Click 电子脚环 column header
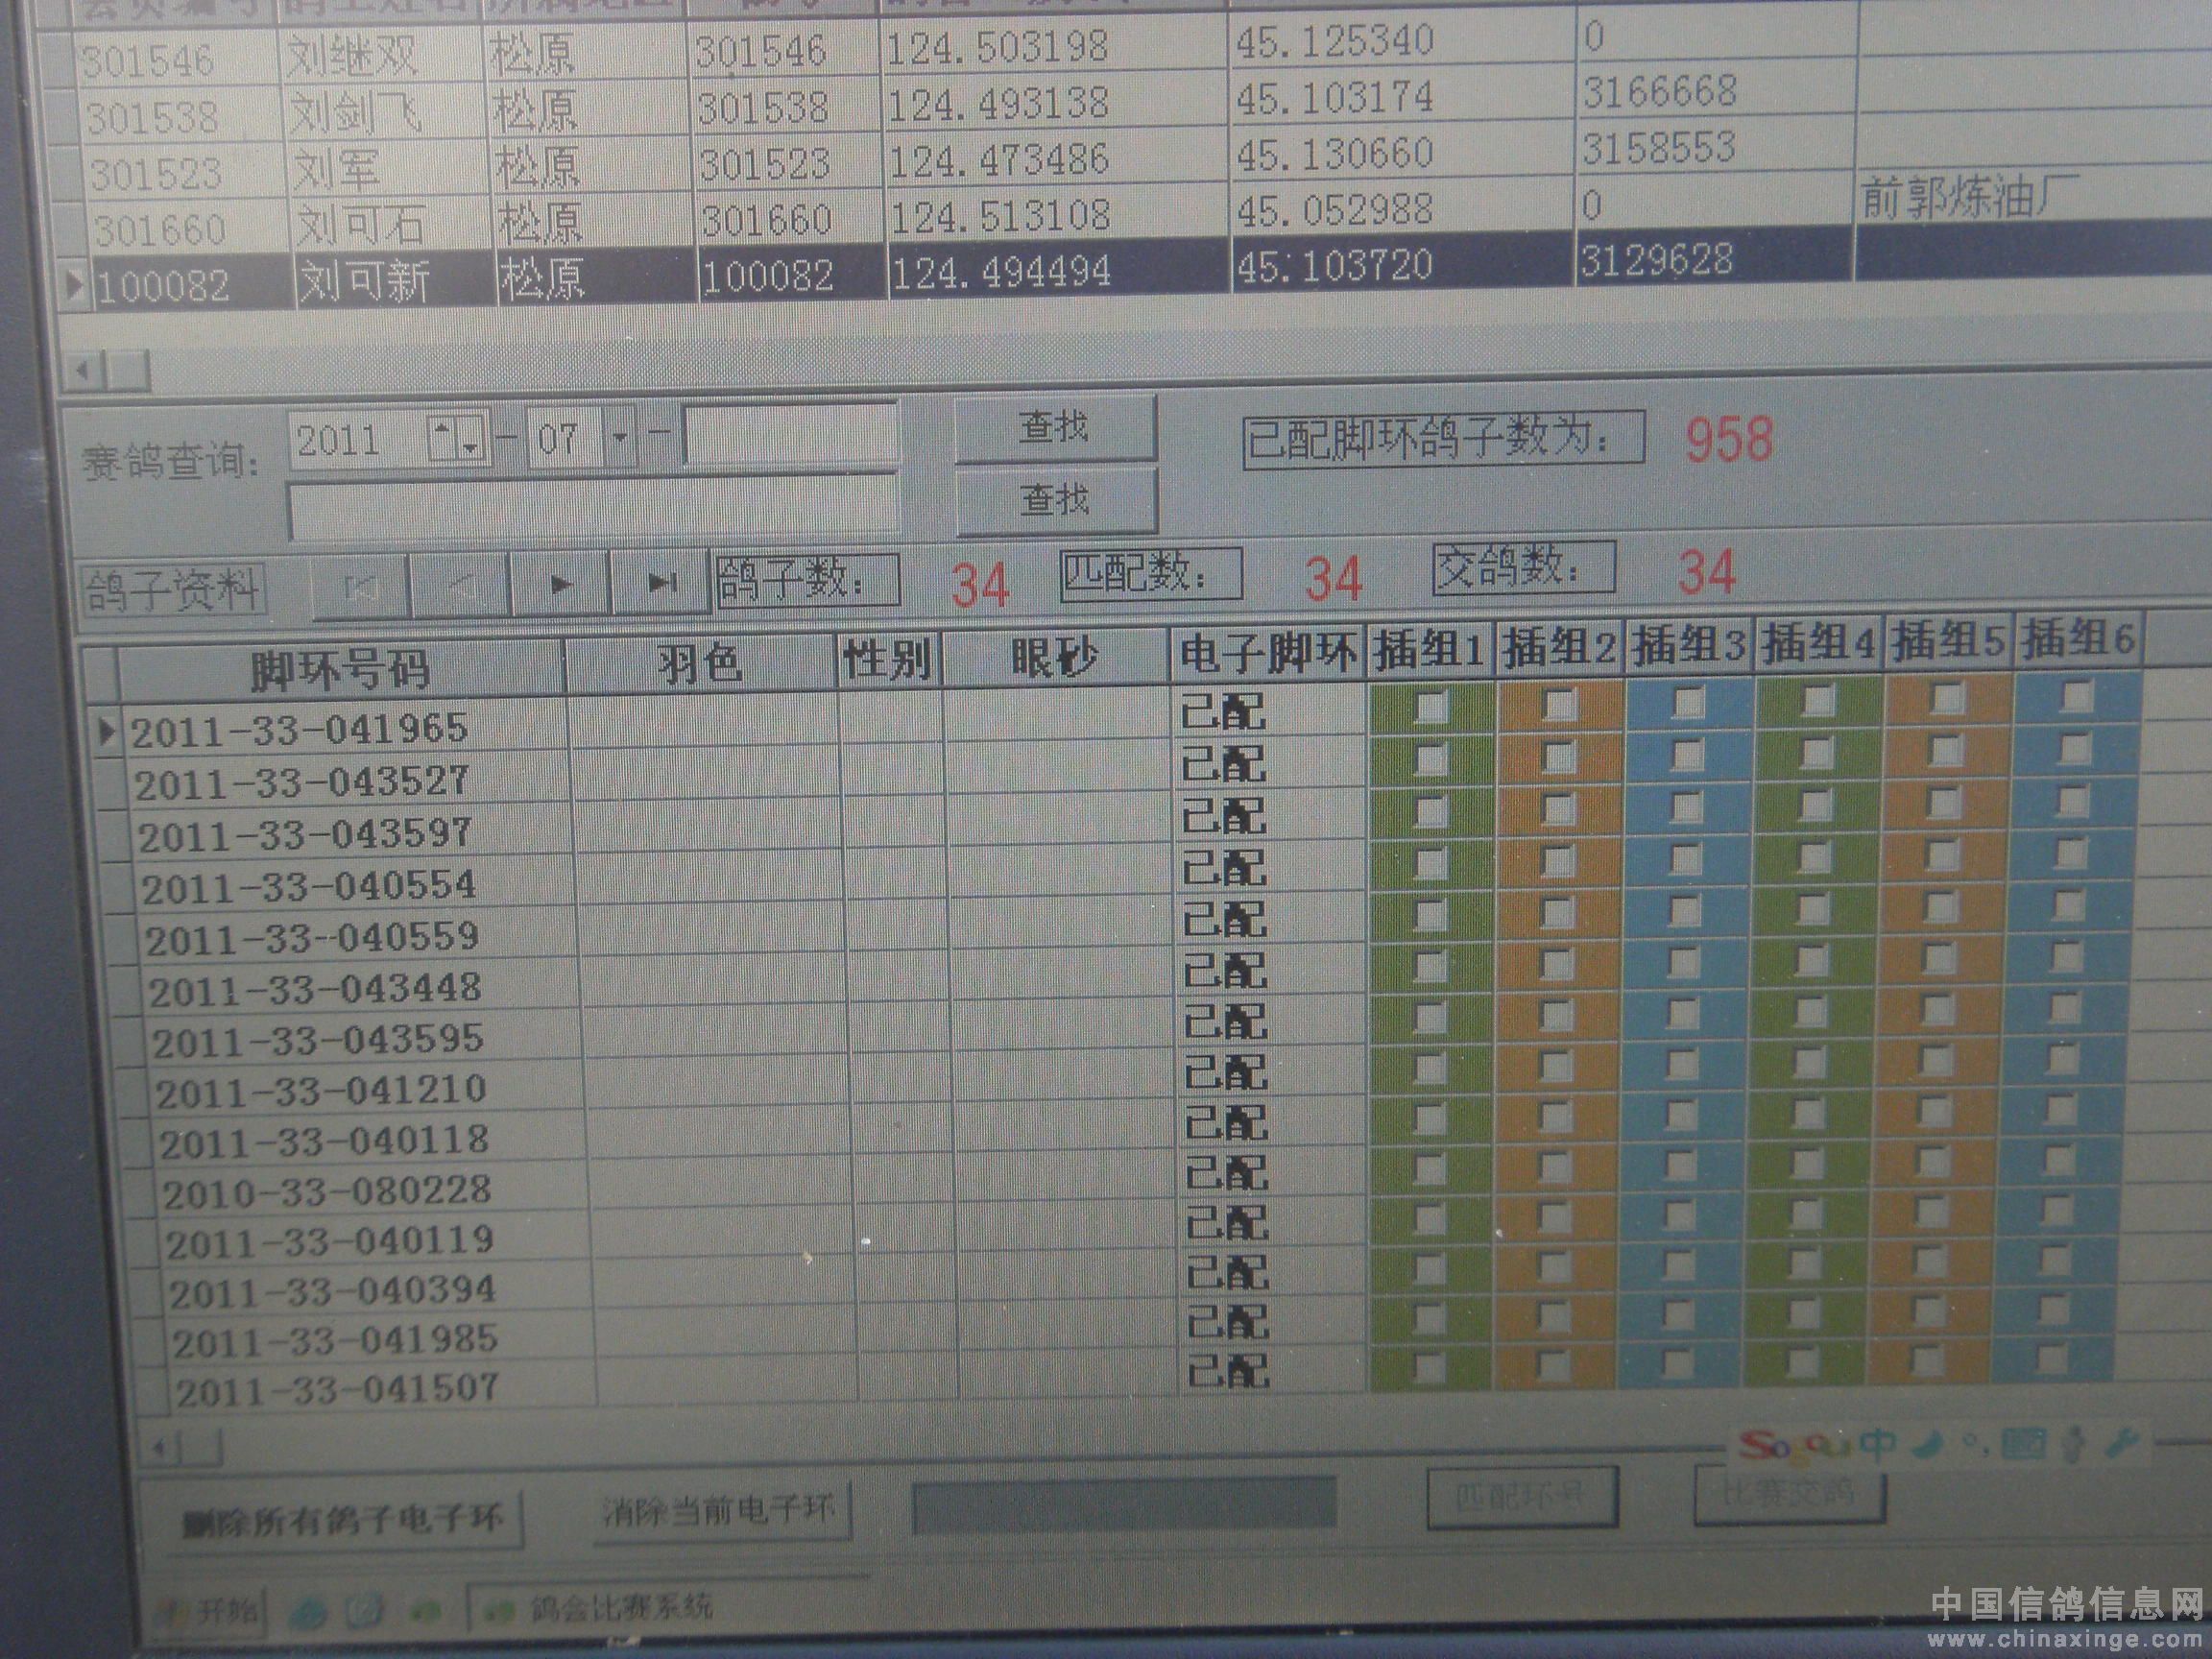Viewport: 2212px width, 1659px height. pyautogui.click(x=1268, y=656)
